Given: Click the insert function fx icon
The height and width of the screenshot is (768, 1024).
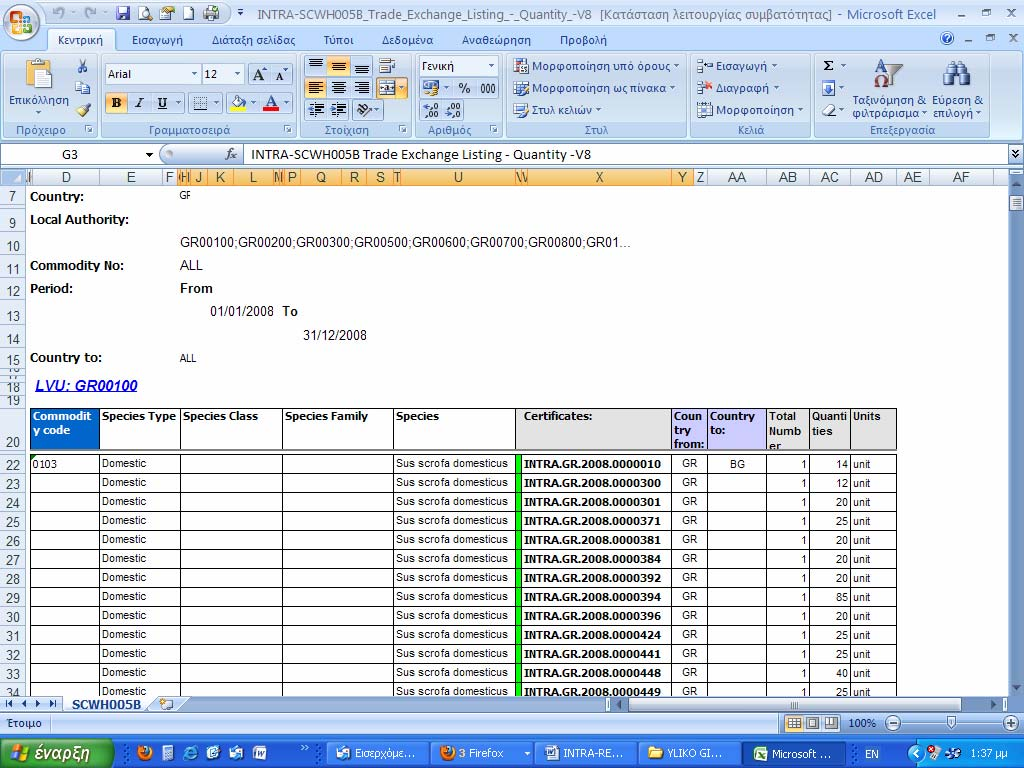Looking at the screenshot, I should point(231,154).
